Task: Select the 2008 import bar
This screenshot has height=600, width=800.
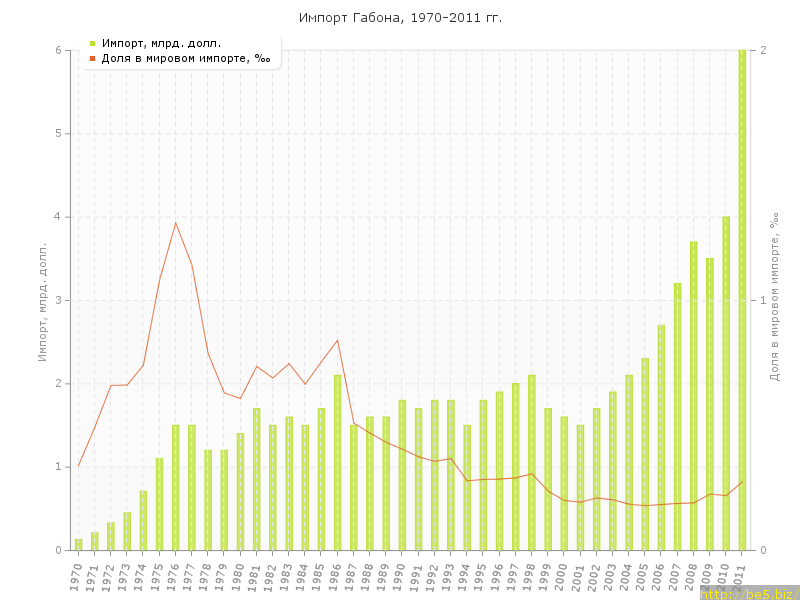Action: point(694,395)
